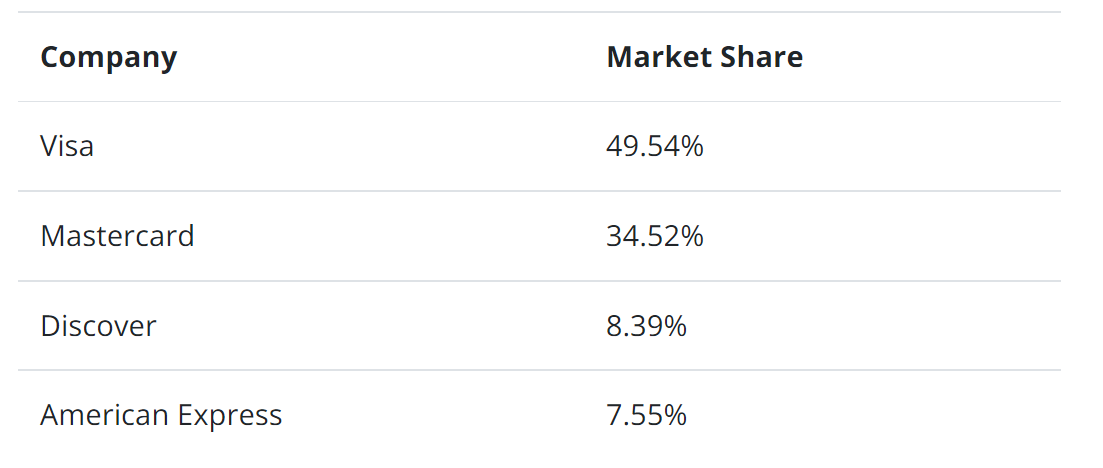
Task: Click the Market Share column header
Action: [704, 57]
